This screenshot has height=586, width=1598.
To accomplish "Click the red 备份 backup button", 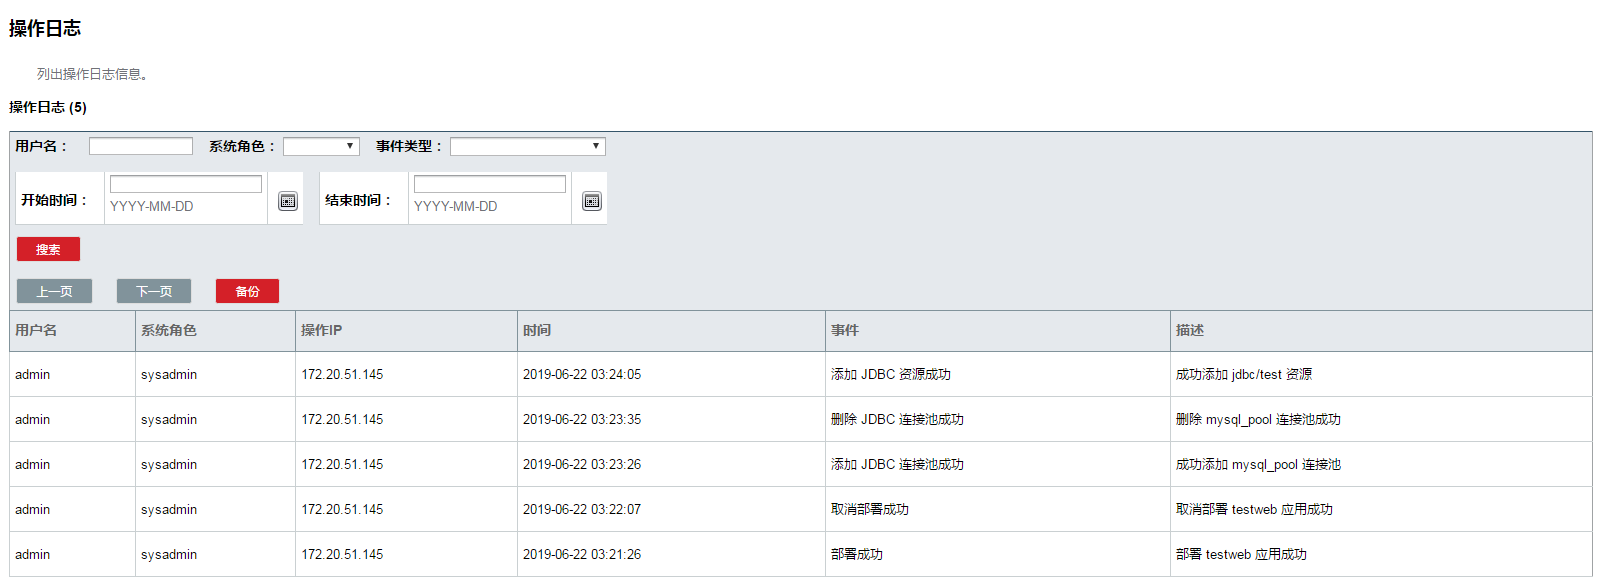I will pos(247,291).
